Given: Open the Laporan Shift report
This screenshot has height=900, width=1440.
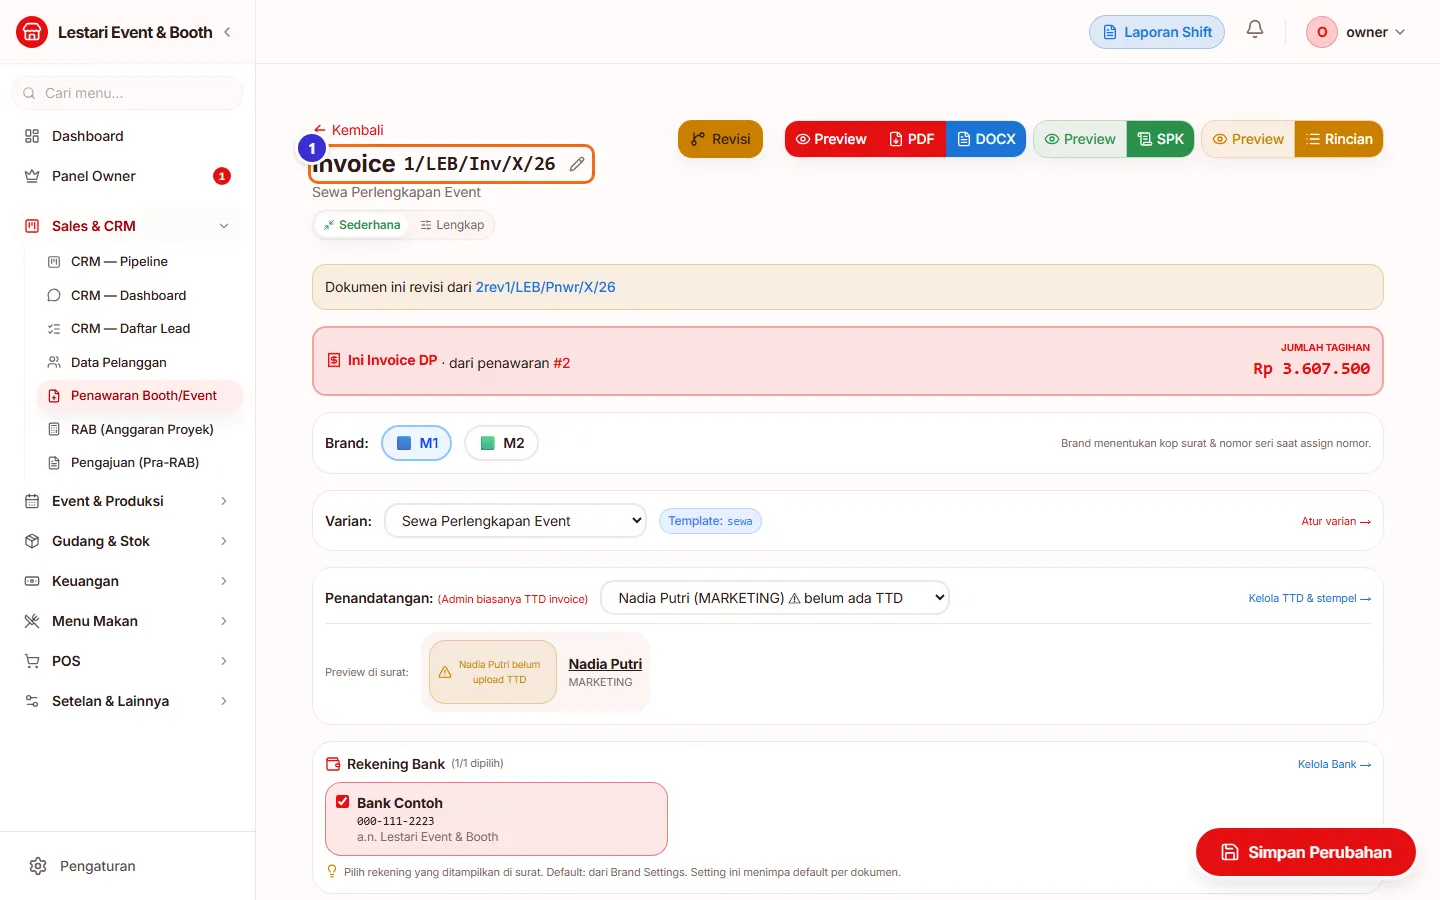Looking at the screenshot, I should coord(1157,32).
